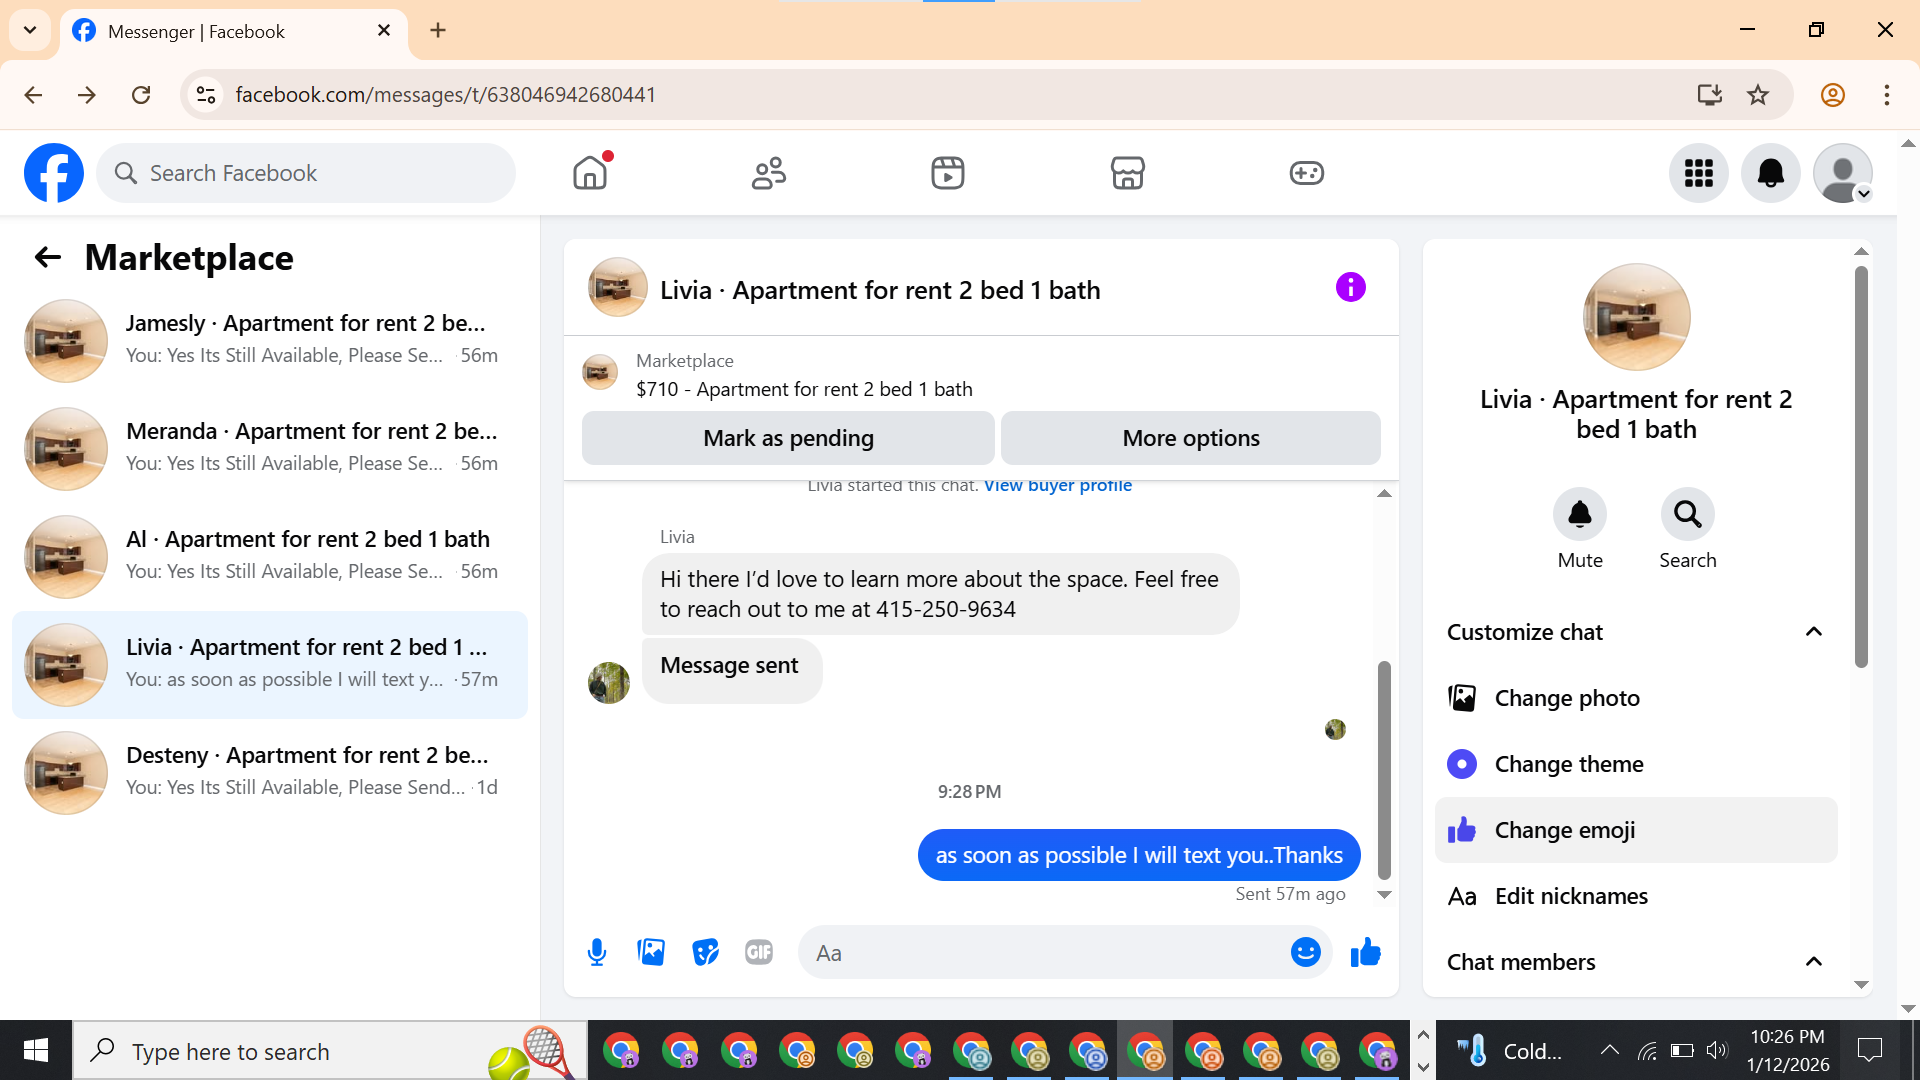The height and width of the screenshot is (1080, 1920).
Task: Click Change theme color option
Action: click(1568, 764)
